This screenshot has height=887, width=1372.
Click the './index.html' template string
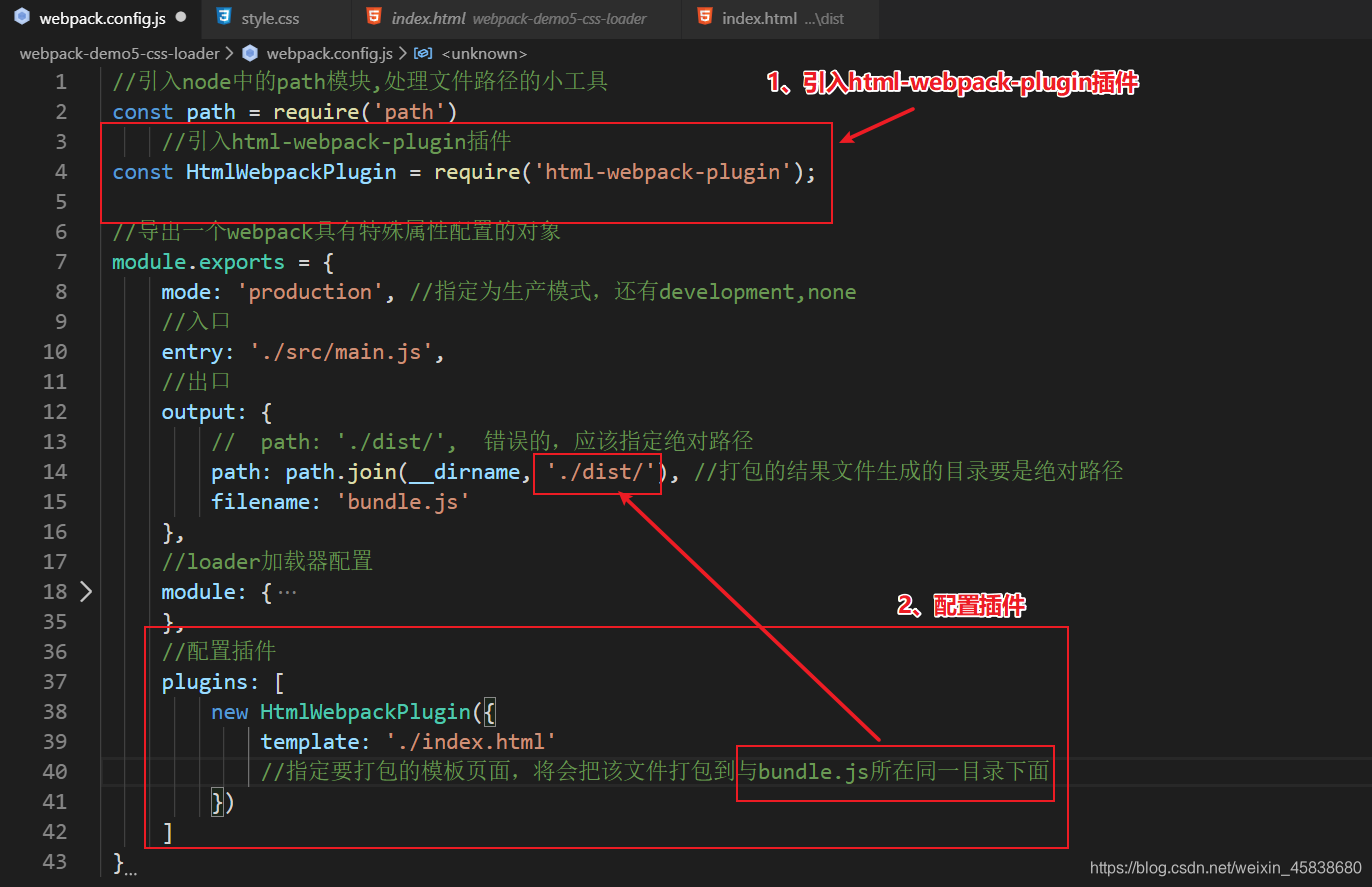(x=471, y=741)
